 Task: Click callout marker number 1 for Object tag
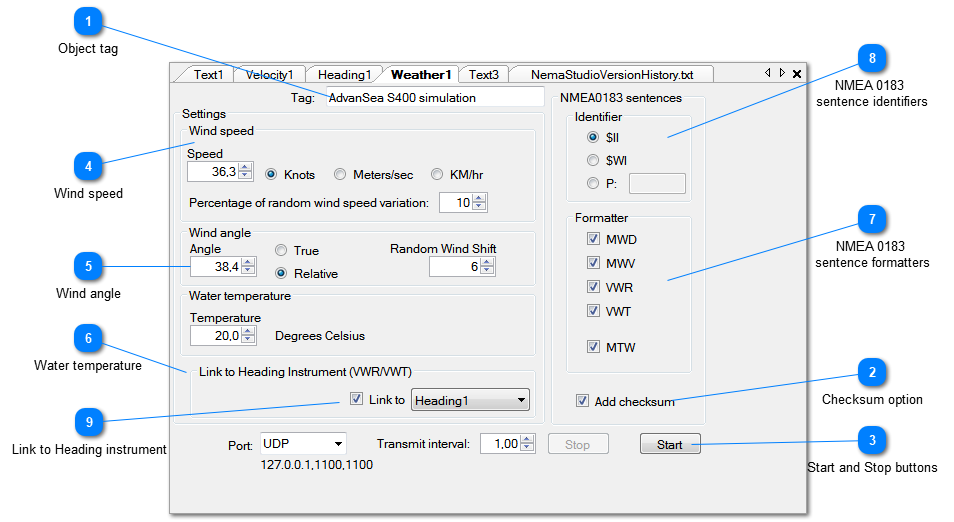[89, 21]
